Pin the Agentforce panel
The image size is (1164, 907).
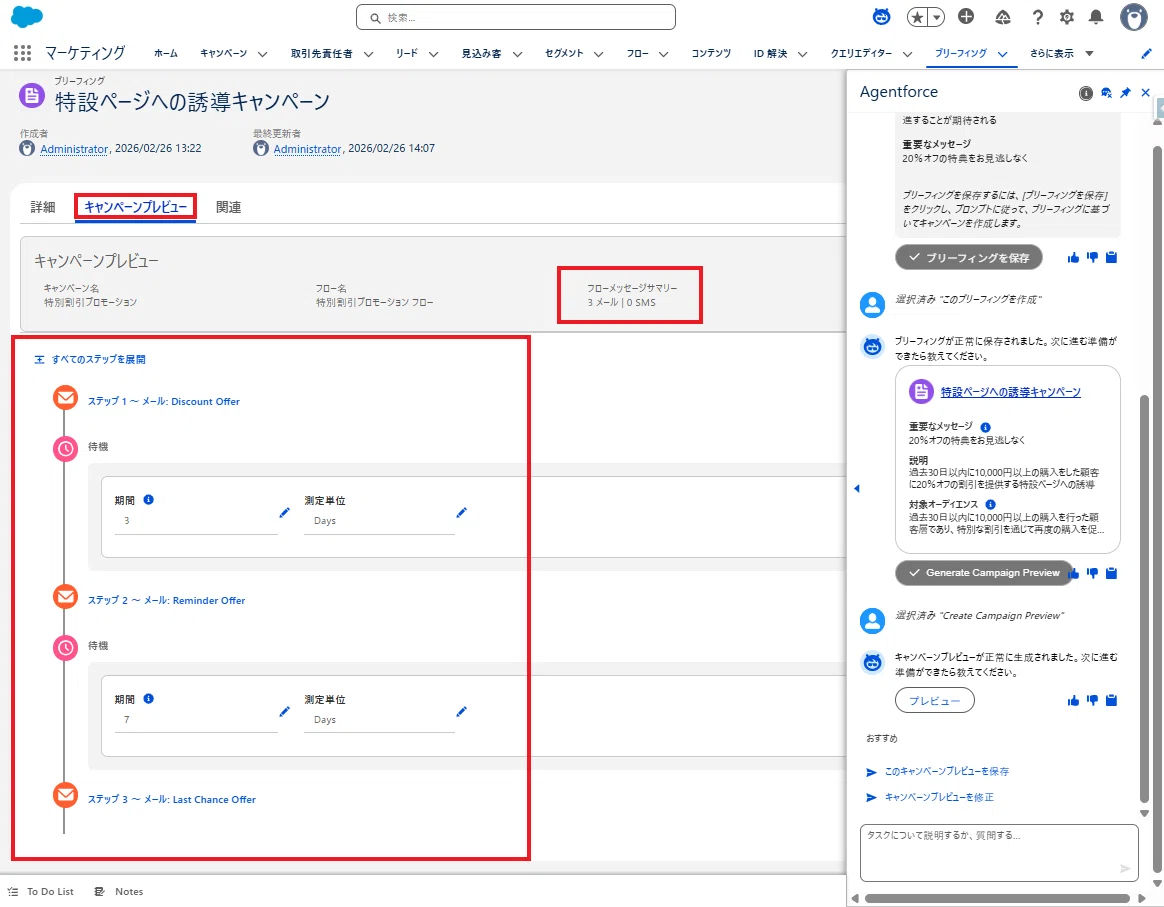click(x=1125, y=93)
